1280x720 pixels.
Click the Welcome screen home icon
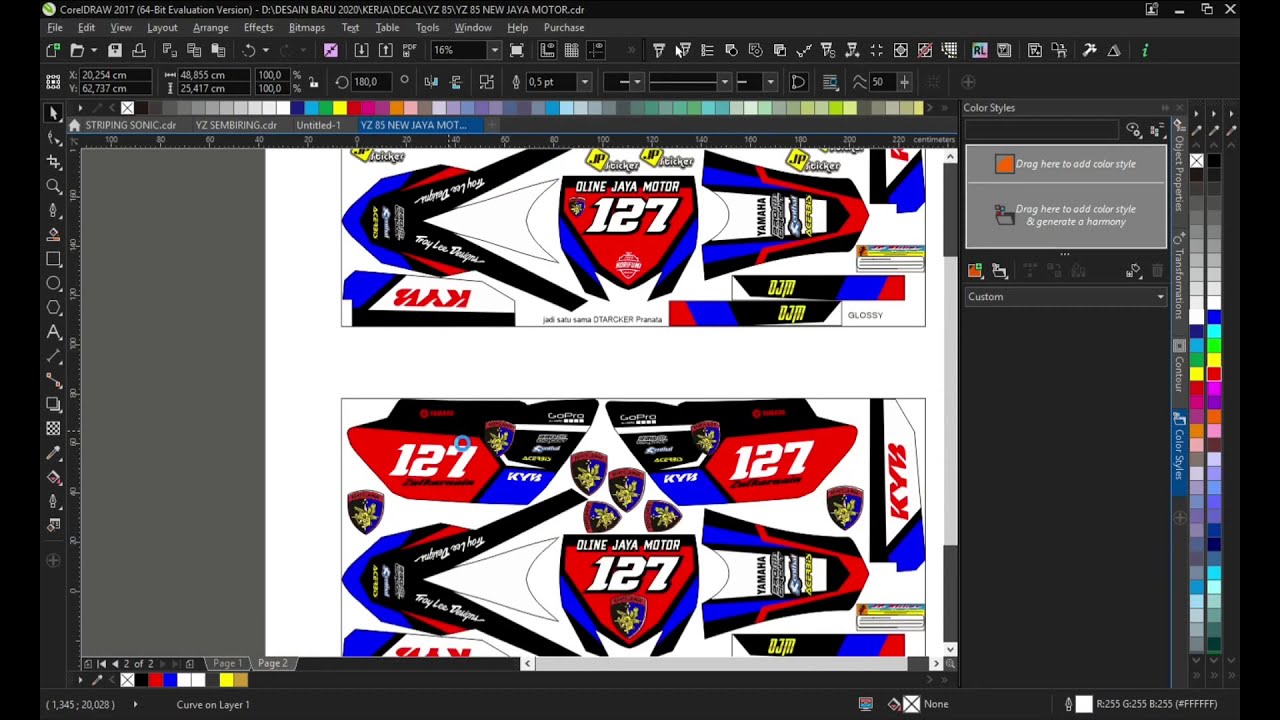point(74,125)
